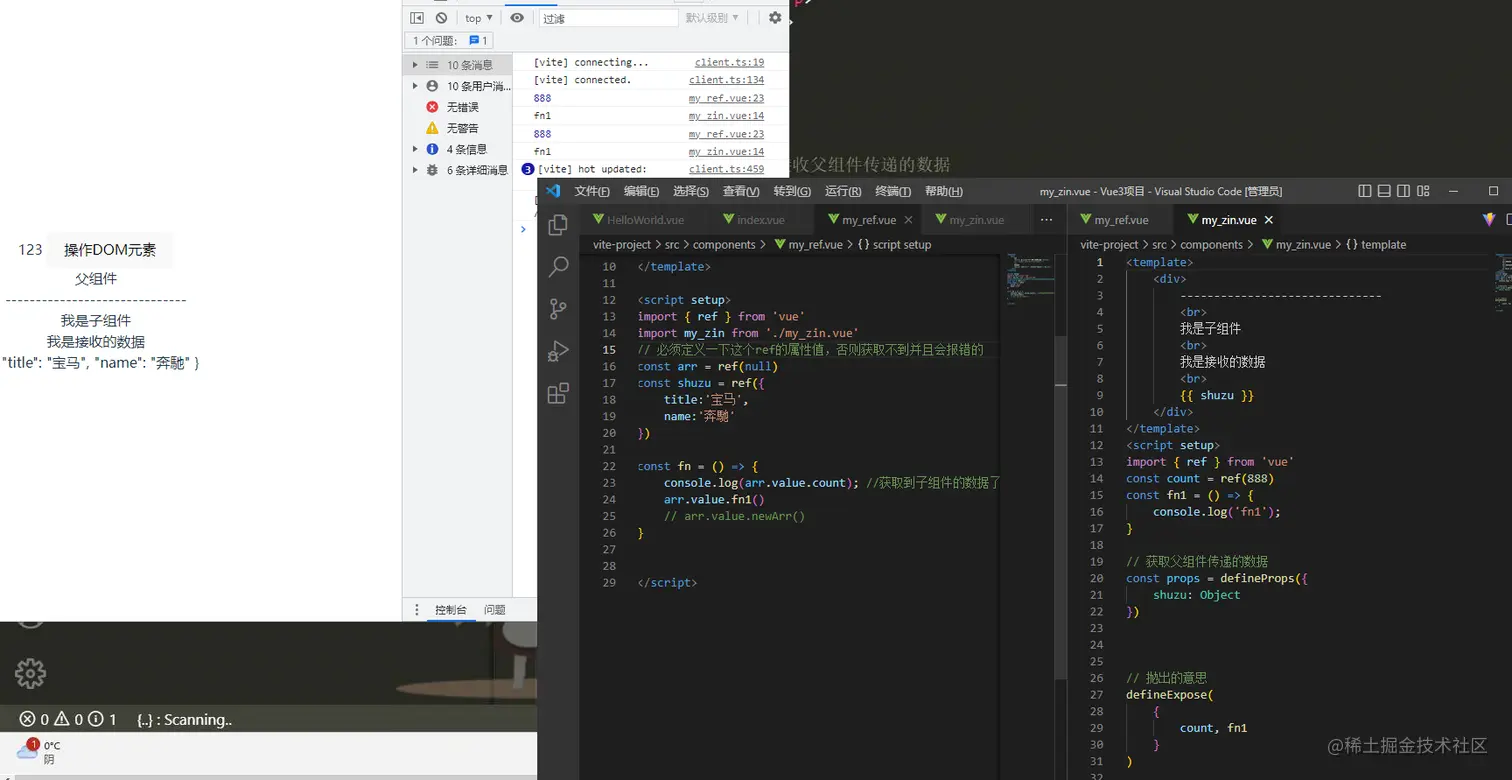The image size is (1512, 780).
Task: Clear the DevTools console
Action: click(x=441, y=18)
